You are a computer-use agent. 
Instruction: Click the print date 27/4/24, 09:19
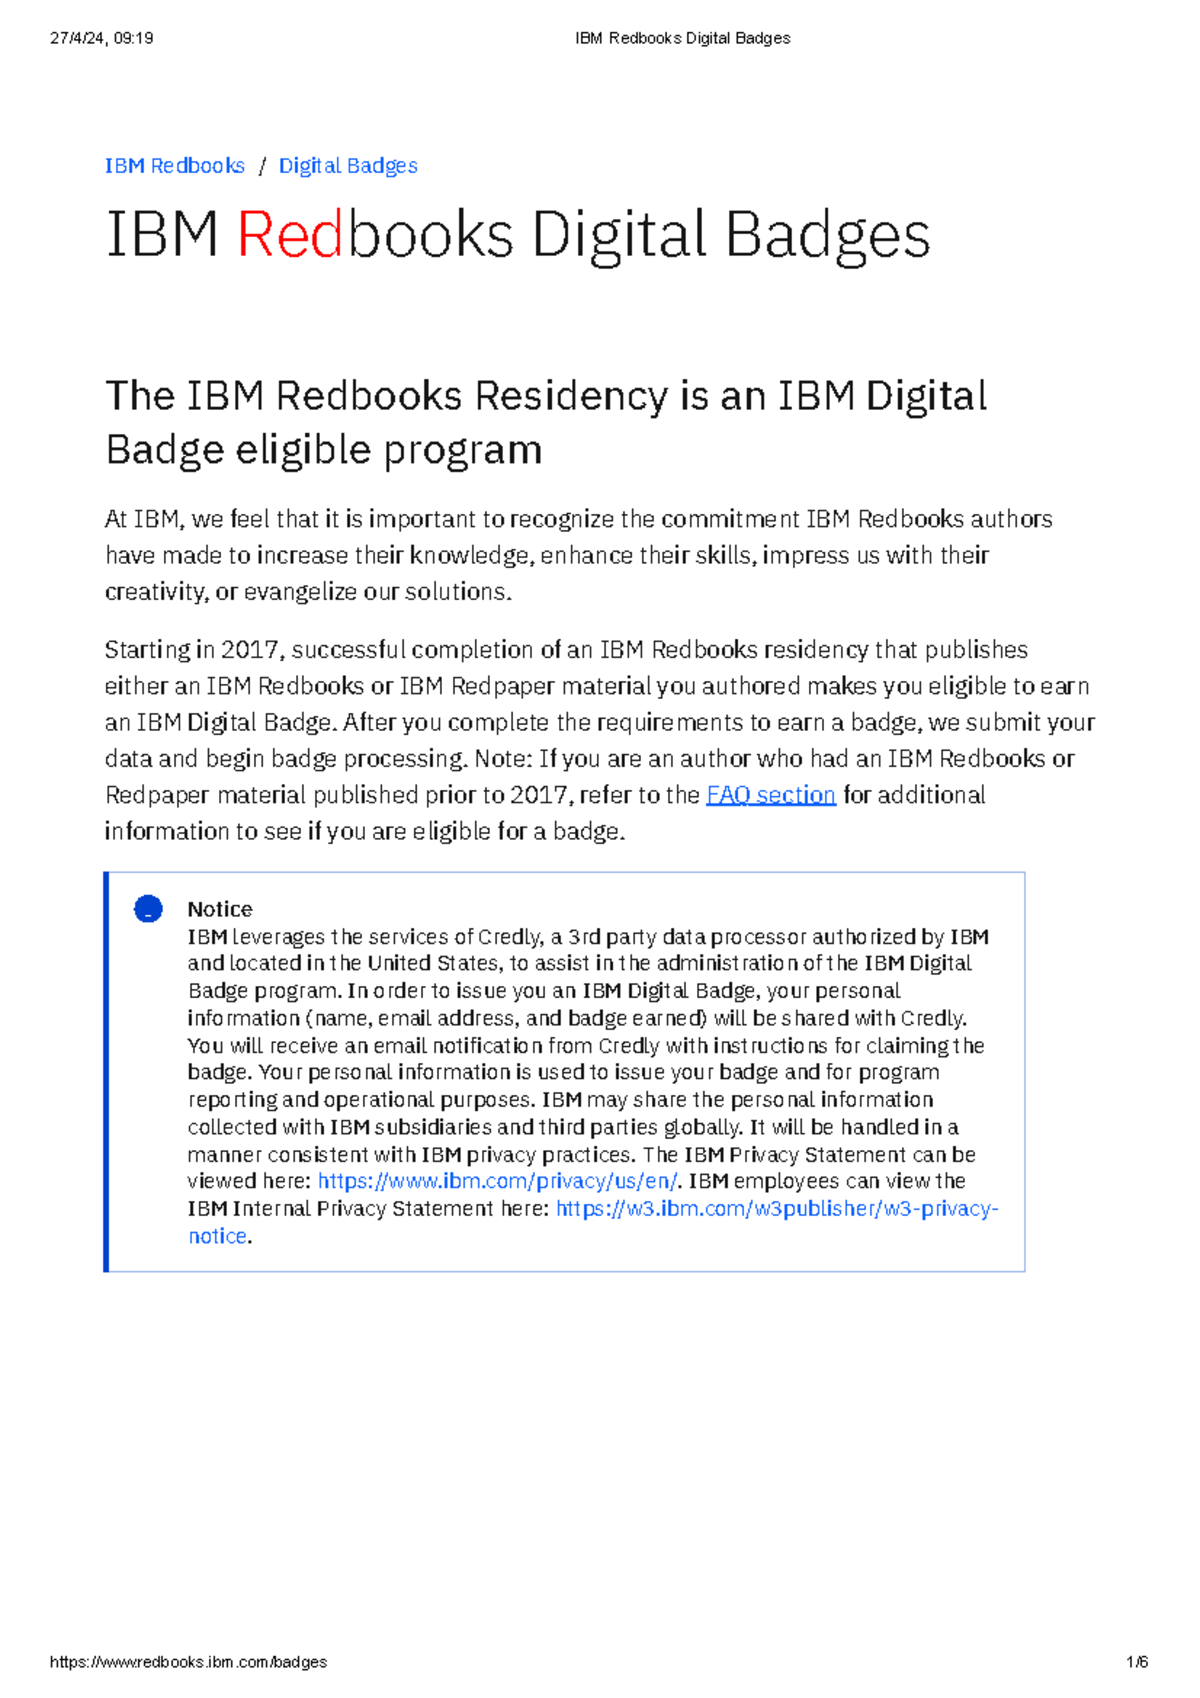point(101,38)
